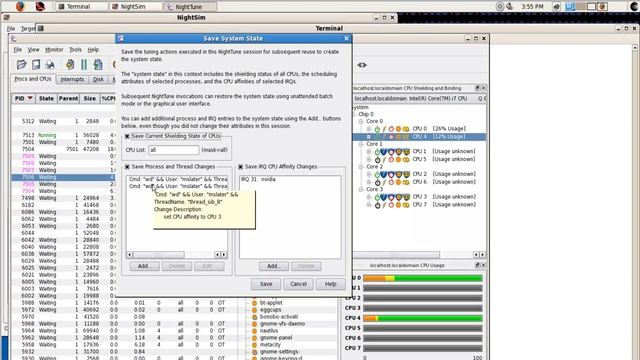Expand the CPU 2 row in shielding tree

pyautogui.click(x=369, y=174)
